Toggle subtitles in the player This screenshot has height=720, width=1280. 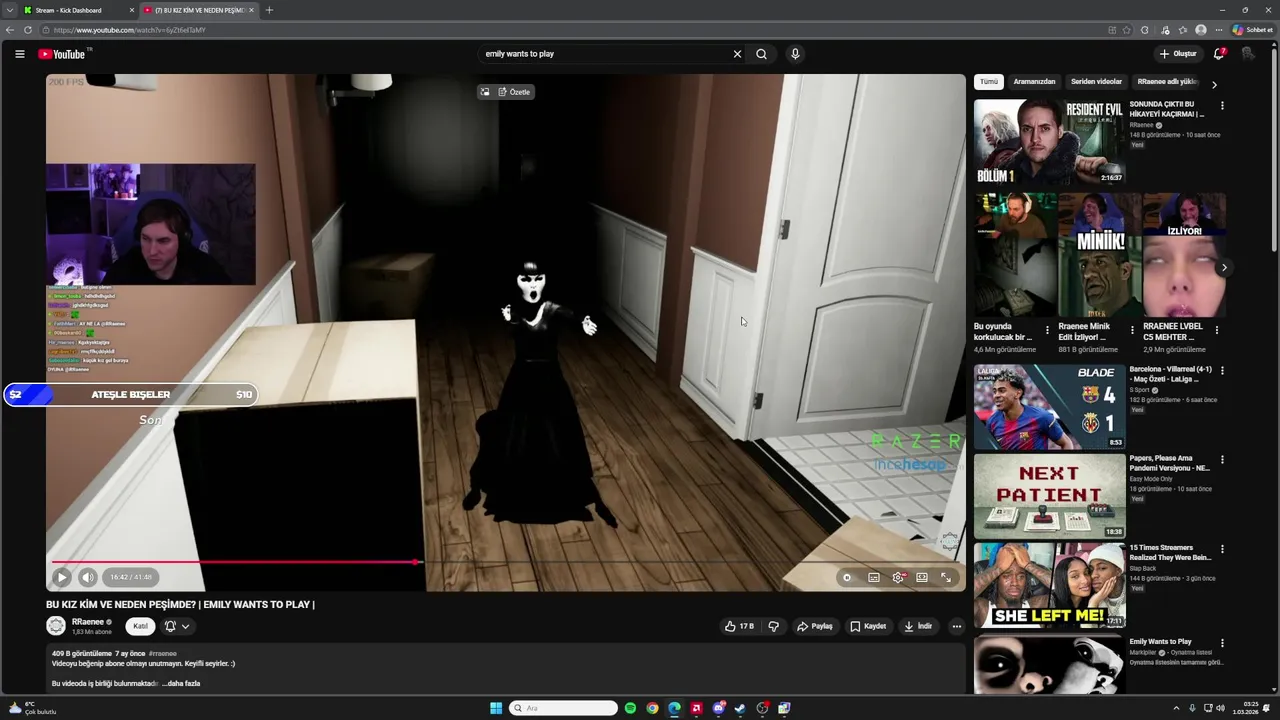(x=874, y=577)
